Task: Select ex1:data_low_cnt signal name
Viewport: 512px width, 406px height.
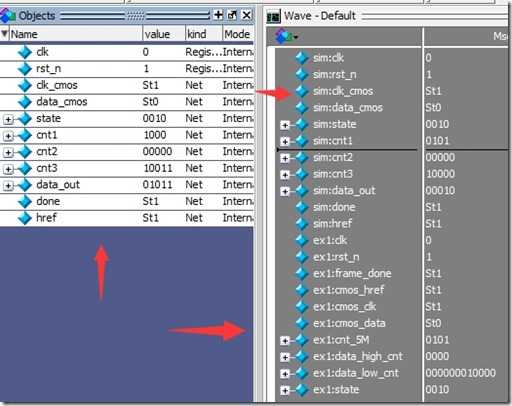Action: (x=356, y=373)
